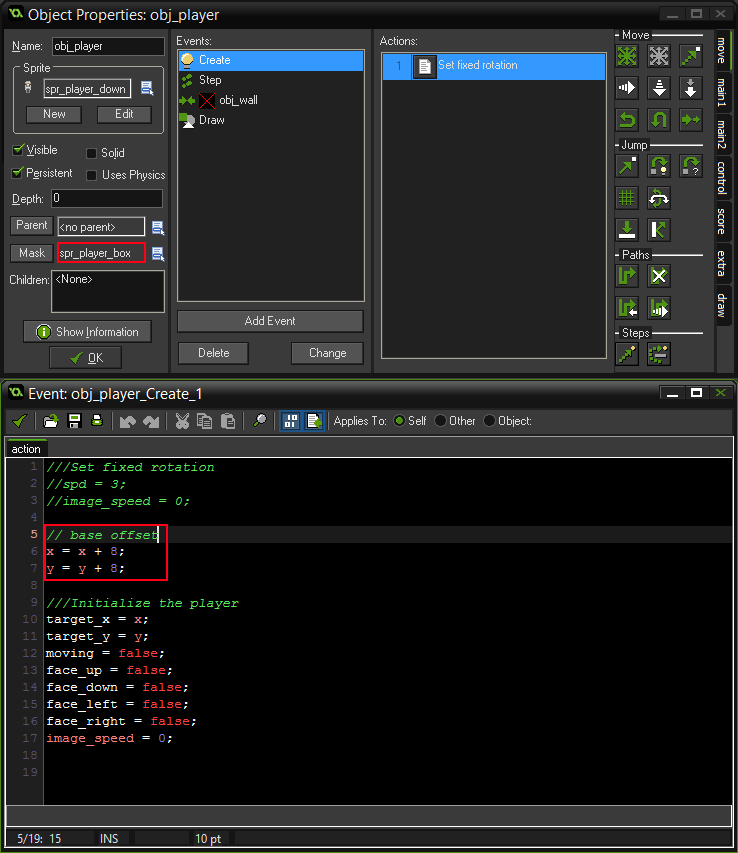Open the parent selection menu icon
The image size is (738, 853).
coord(157,227)
